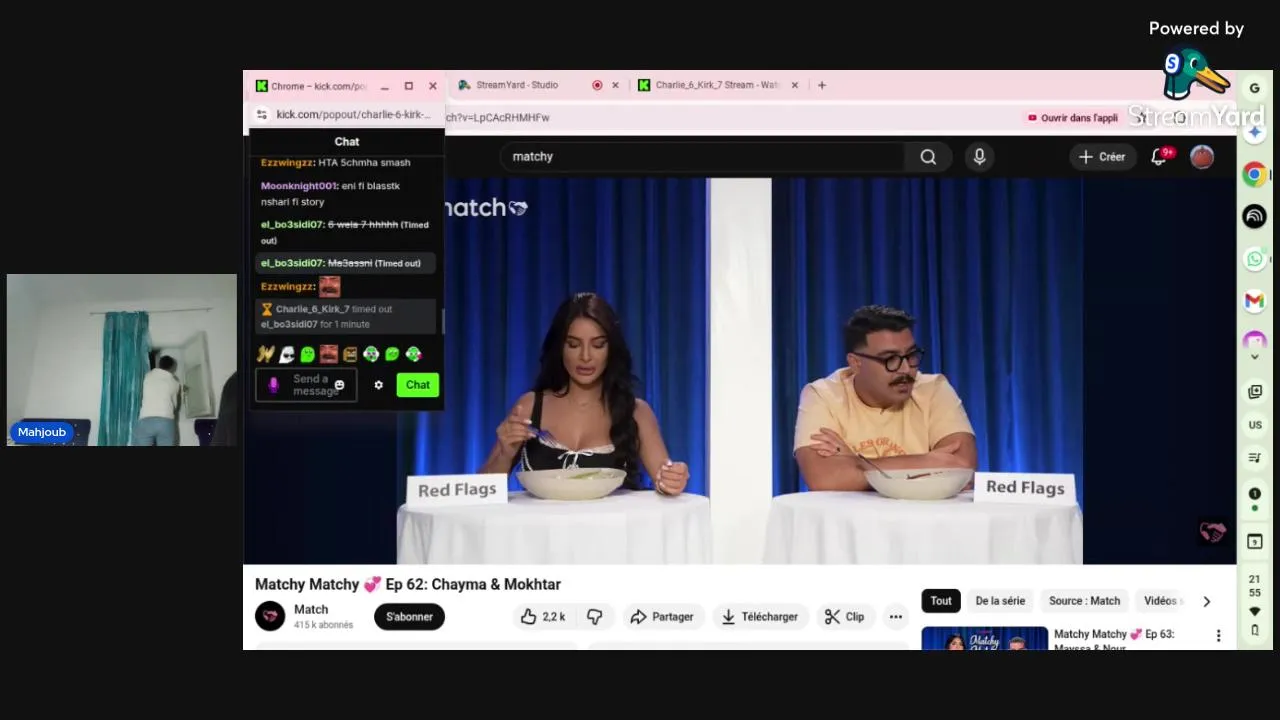The height and width of the screenshot is (720, 1280).
Task: Click the Matchy Matchy video player
Action: click(740, 371)
